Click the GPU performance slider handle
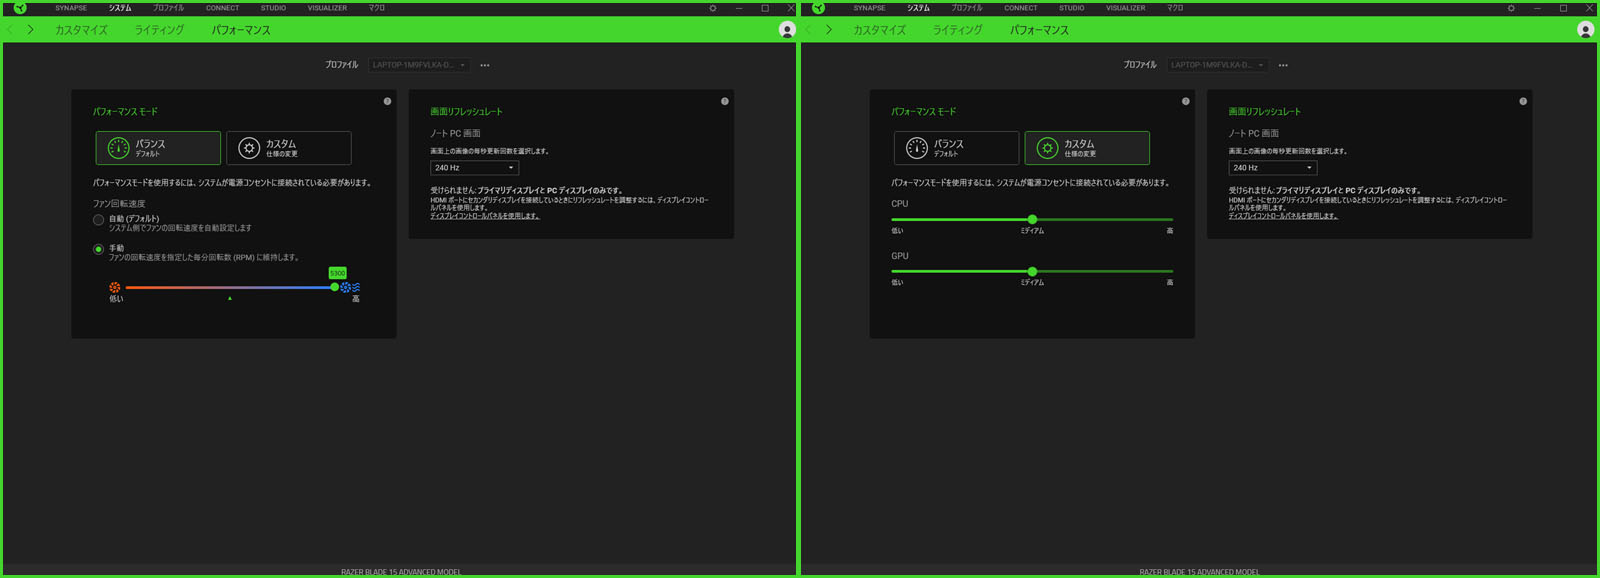Image resolution: width=1600 pixels, height=578 pixels. 1032,271
